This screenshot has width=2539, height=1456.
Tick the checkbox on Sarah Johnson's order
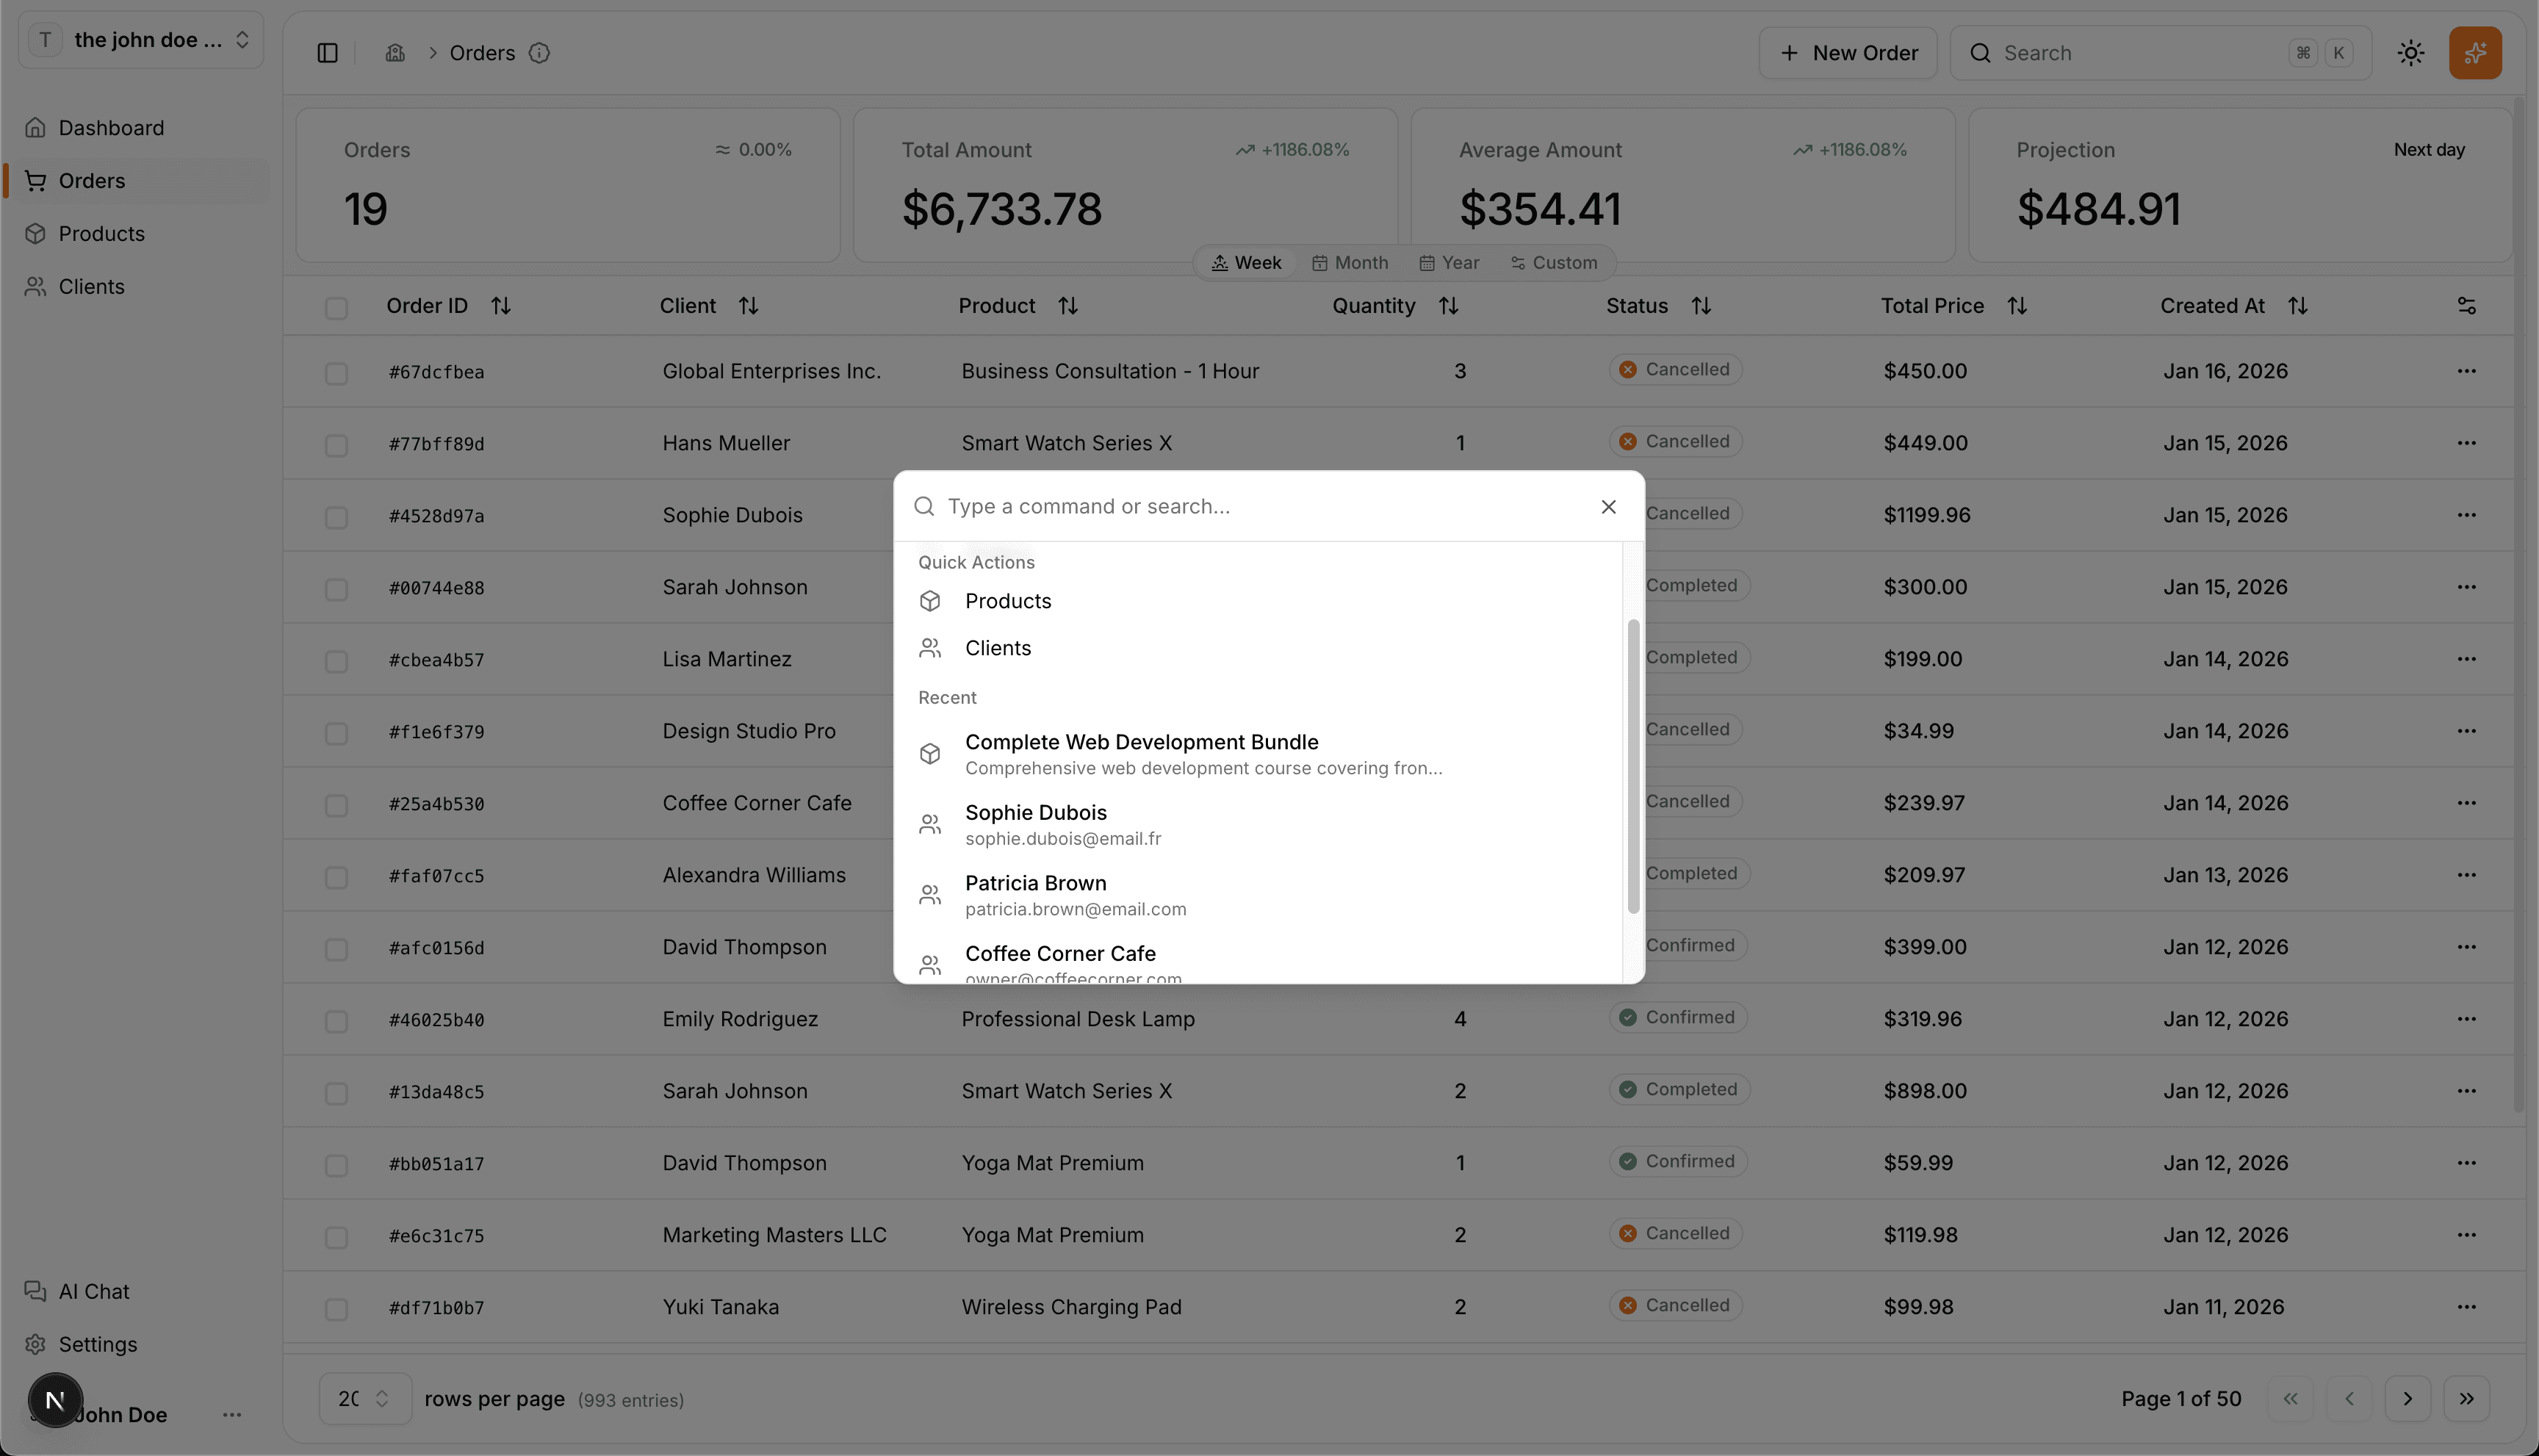336,590
